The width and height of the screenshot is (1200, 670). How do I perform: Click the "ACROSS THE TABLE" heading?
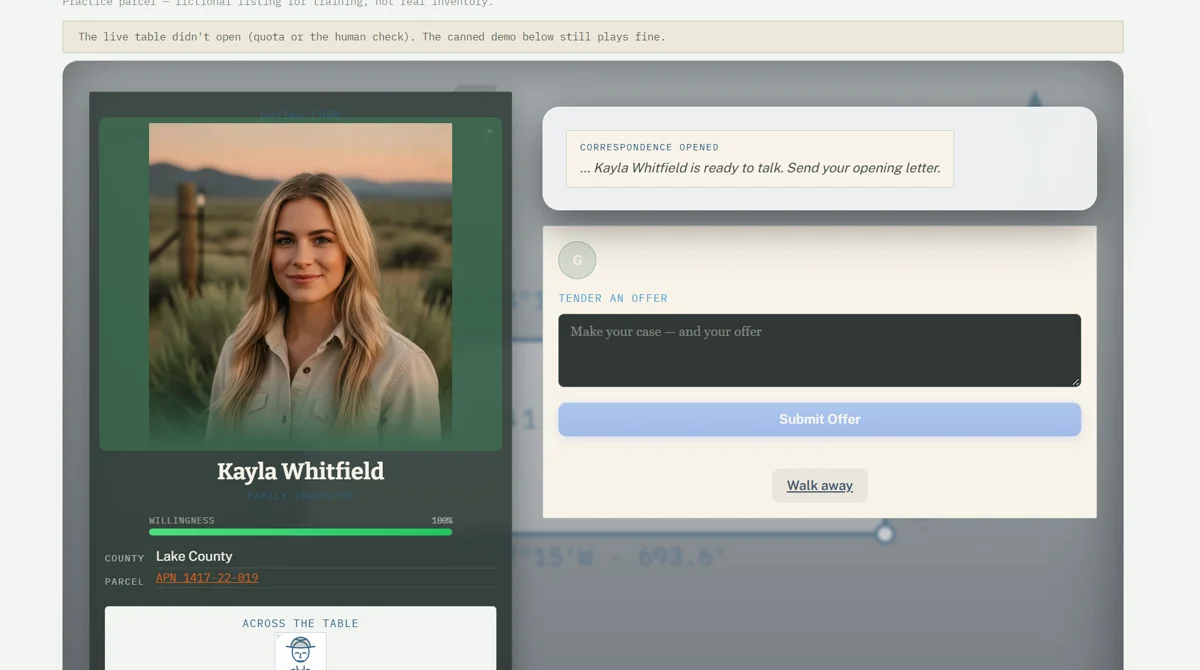click(x=300, y=623)
